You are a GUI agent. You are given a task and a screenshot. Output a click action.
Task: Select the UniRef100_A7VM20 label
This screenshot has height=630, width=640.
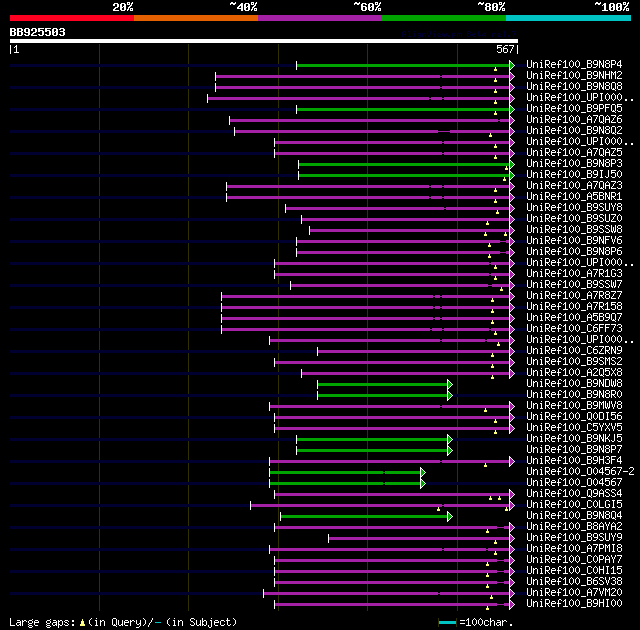click(574, 593)
